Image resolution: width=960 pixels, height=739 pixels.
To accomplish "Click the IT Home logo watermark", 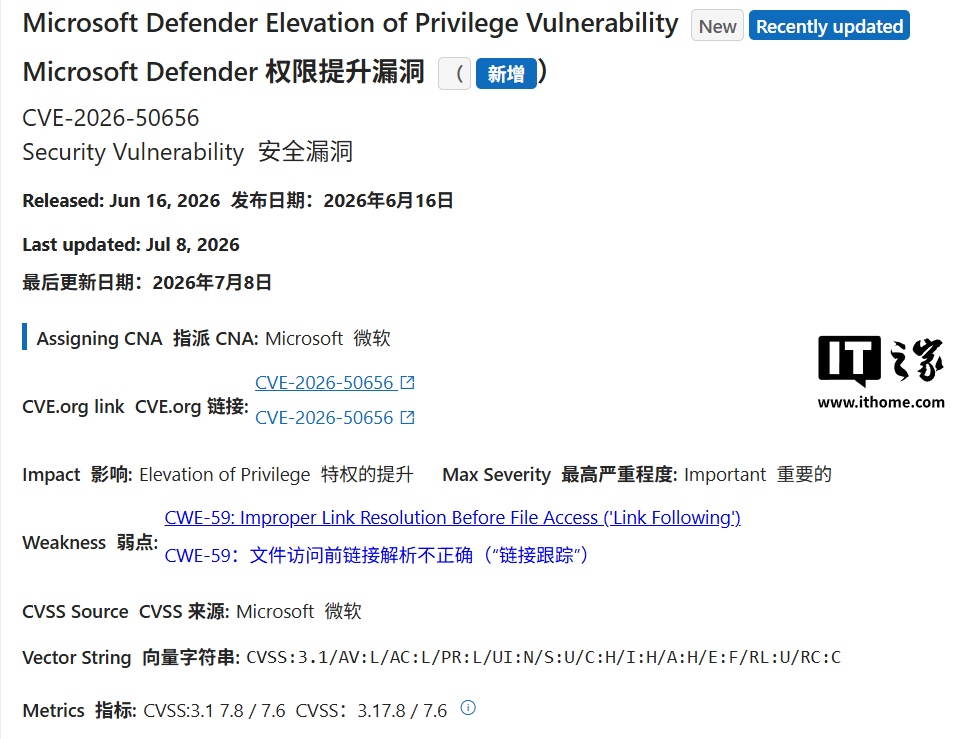I will [x=880, y=361].
